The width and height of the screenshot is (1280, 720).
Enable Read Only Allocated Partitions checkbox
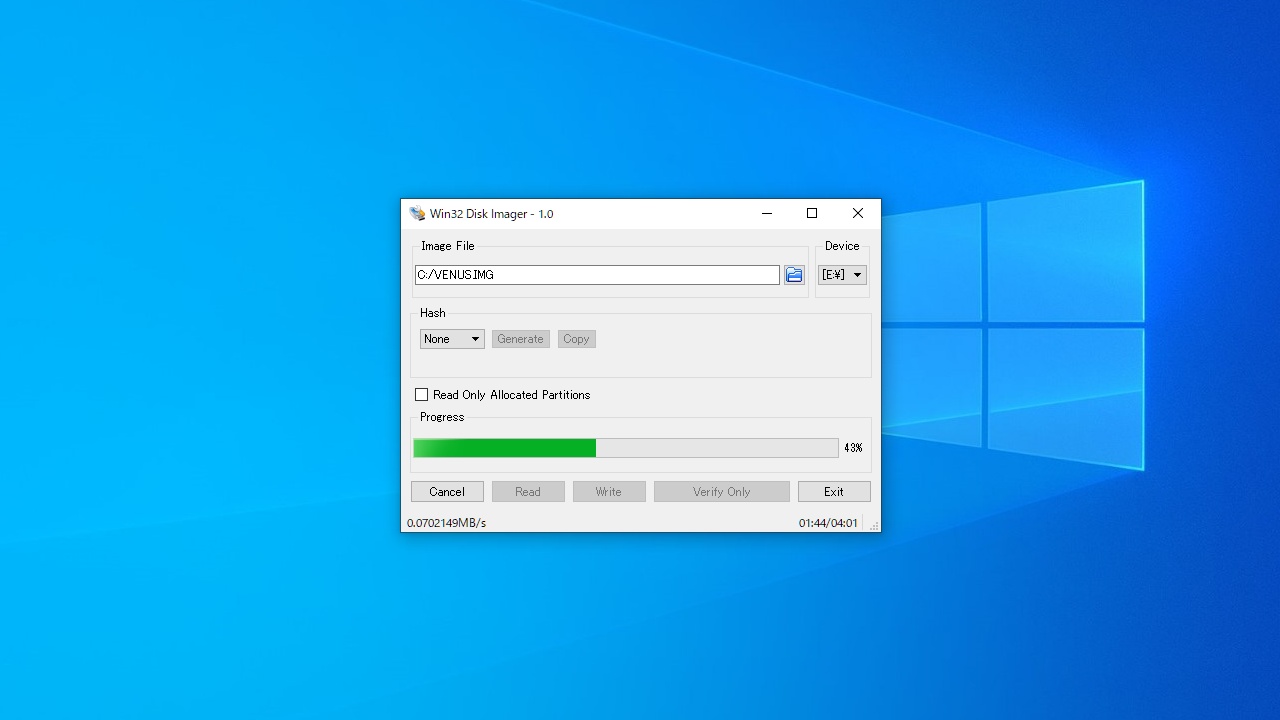coord(421,395)
